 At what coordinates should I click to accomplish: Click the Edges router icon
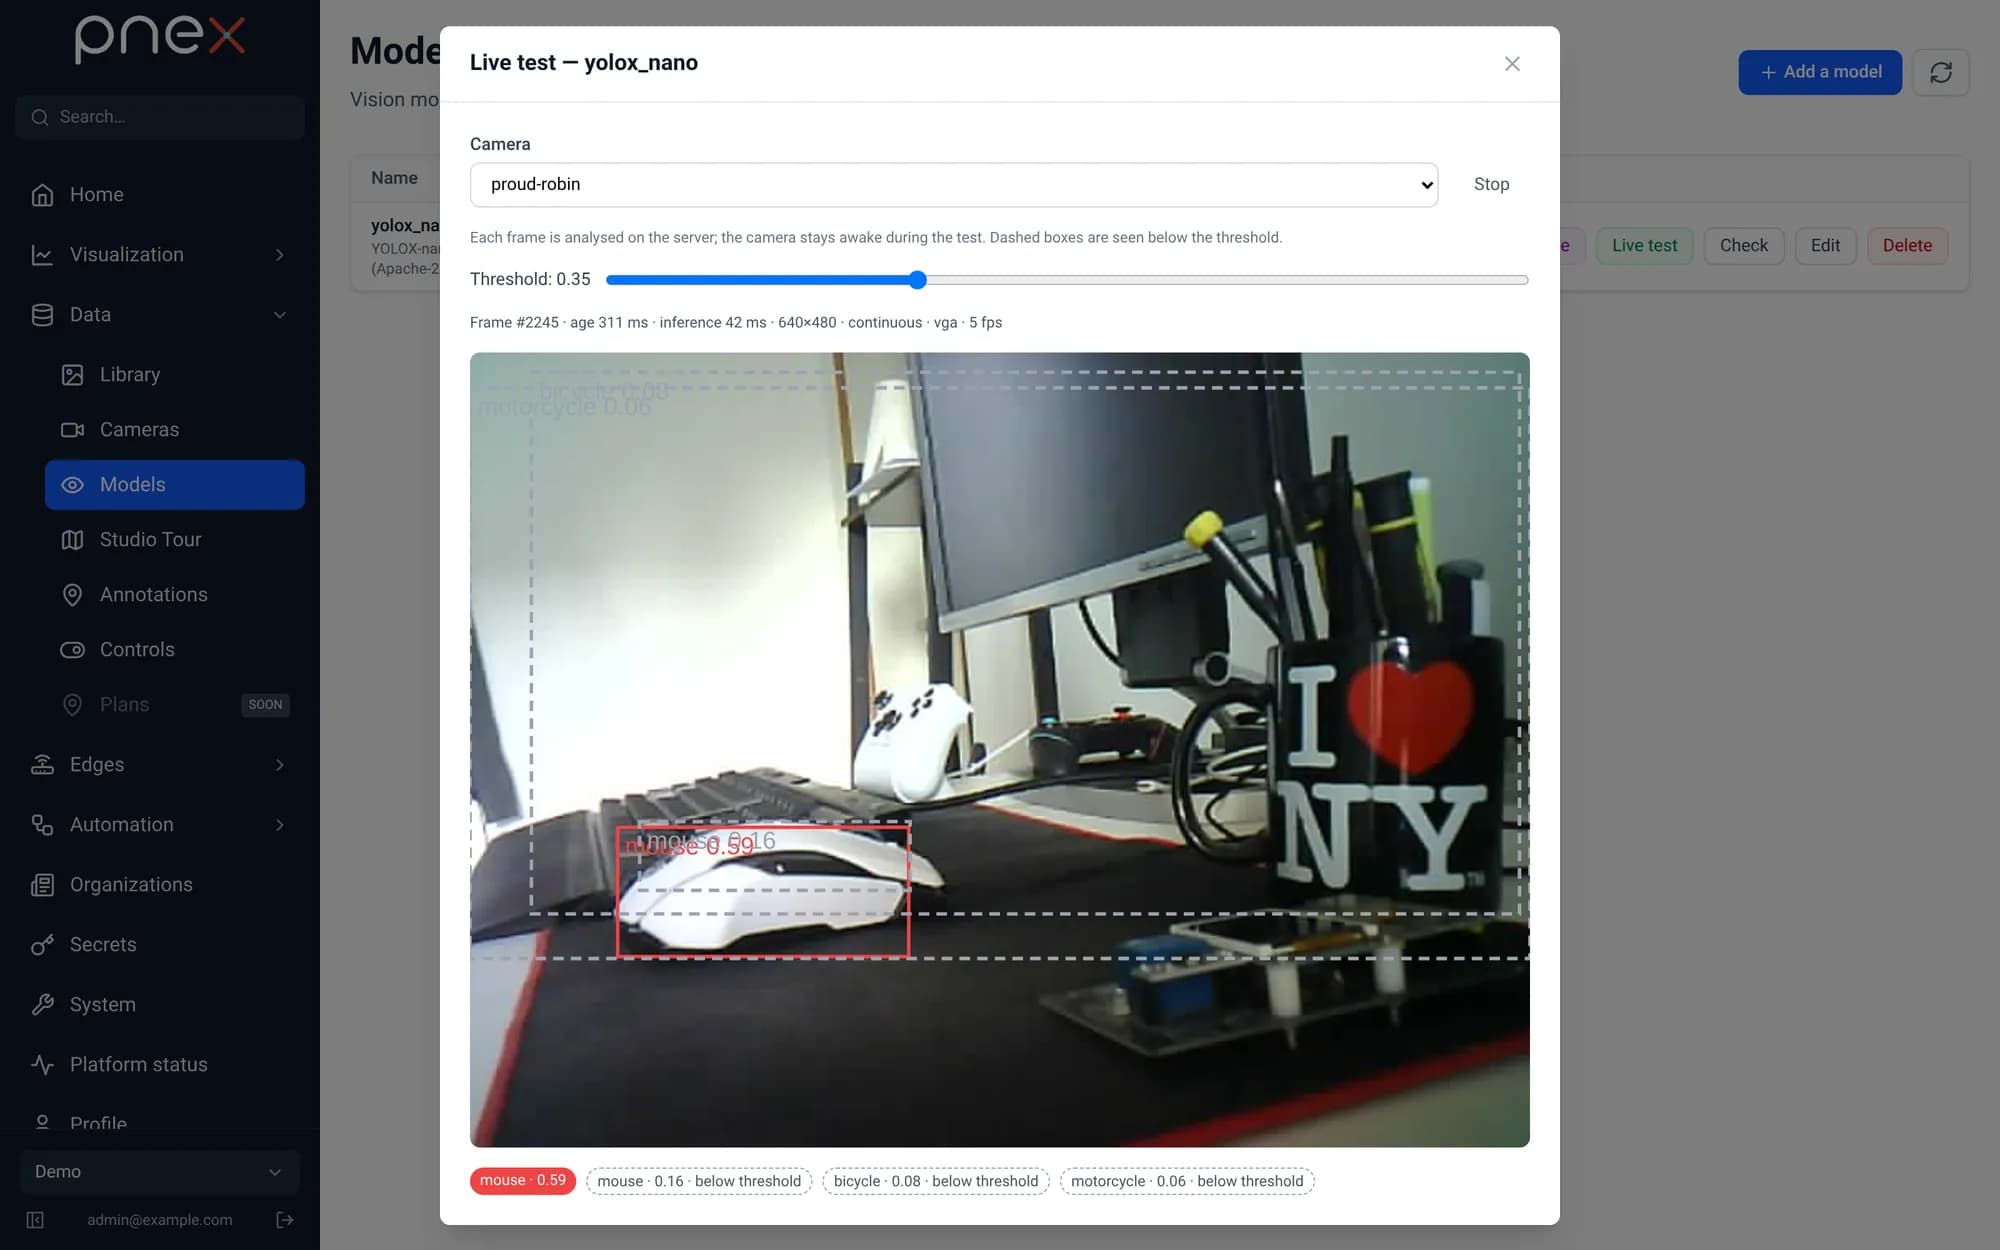coord(42,765)
